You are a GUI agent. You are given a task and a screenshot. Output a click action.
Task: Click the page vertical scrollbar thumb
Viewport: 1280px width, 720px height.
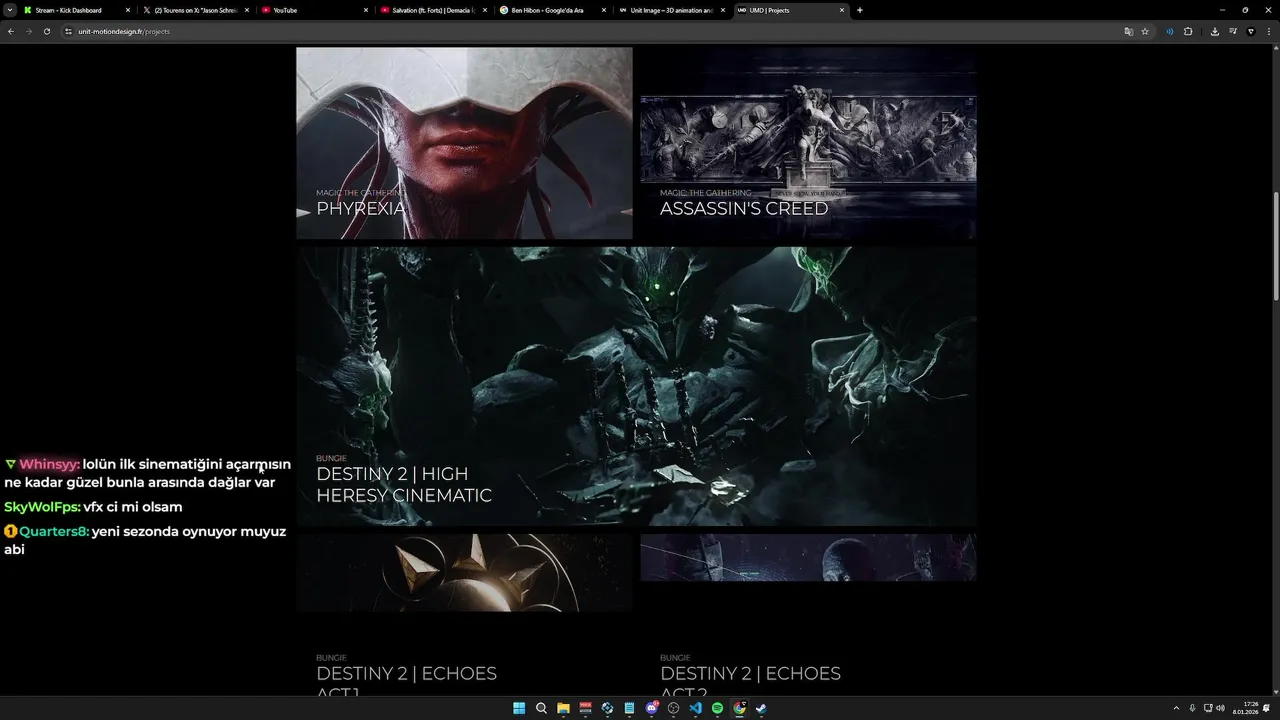pos(1275,245)
